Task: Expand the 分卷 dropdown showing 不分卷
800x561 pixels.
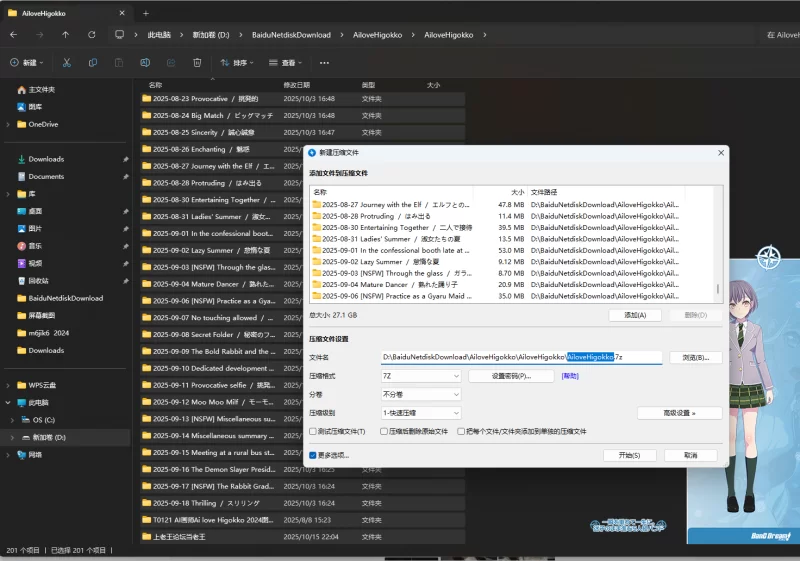Action: 420,394
